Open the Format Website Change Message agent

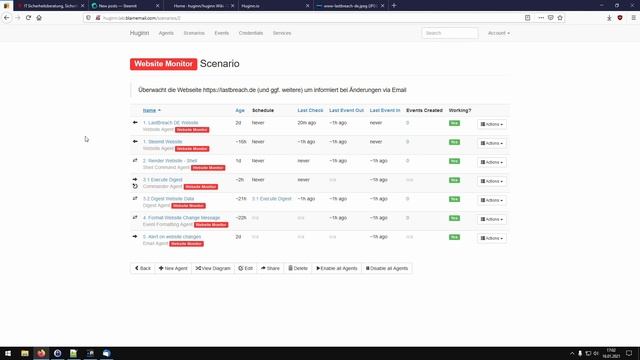(x=181, y=218)
